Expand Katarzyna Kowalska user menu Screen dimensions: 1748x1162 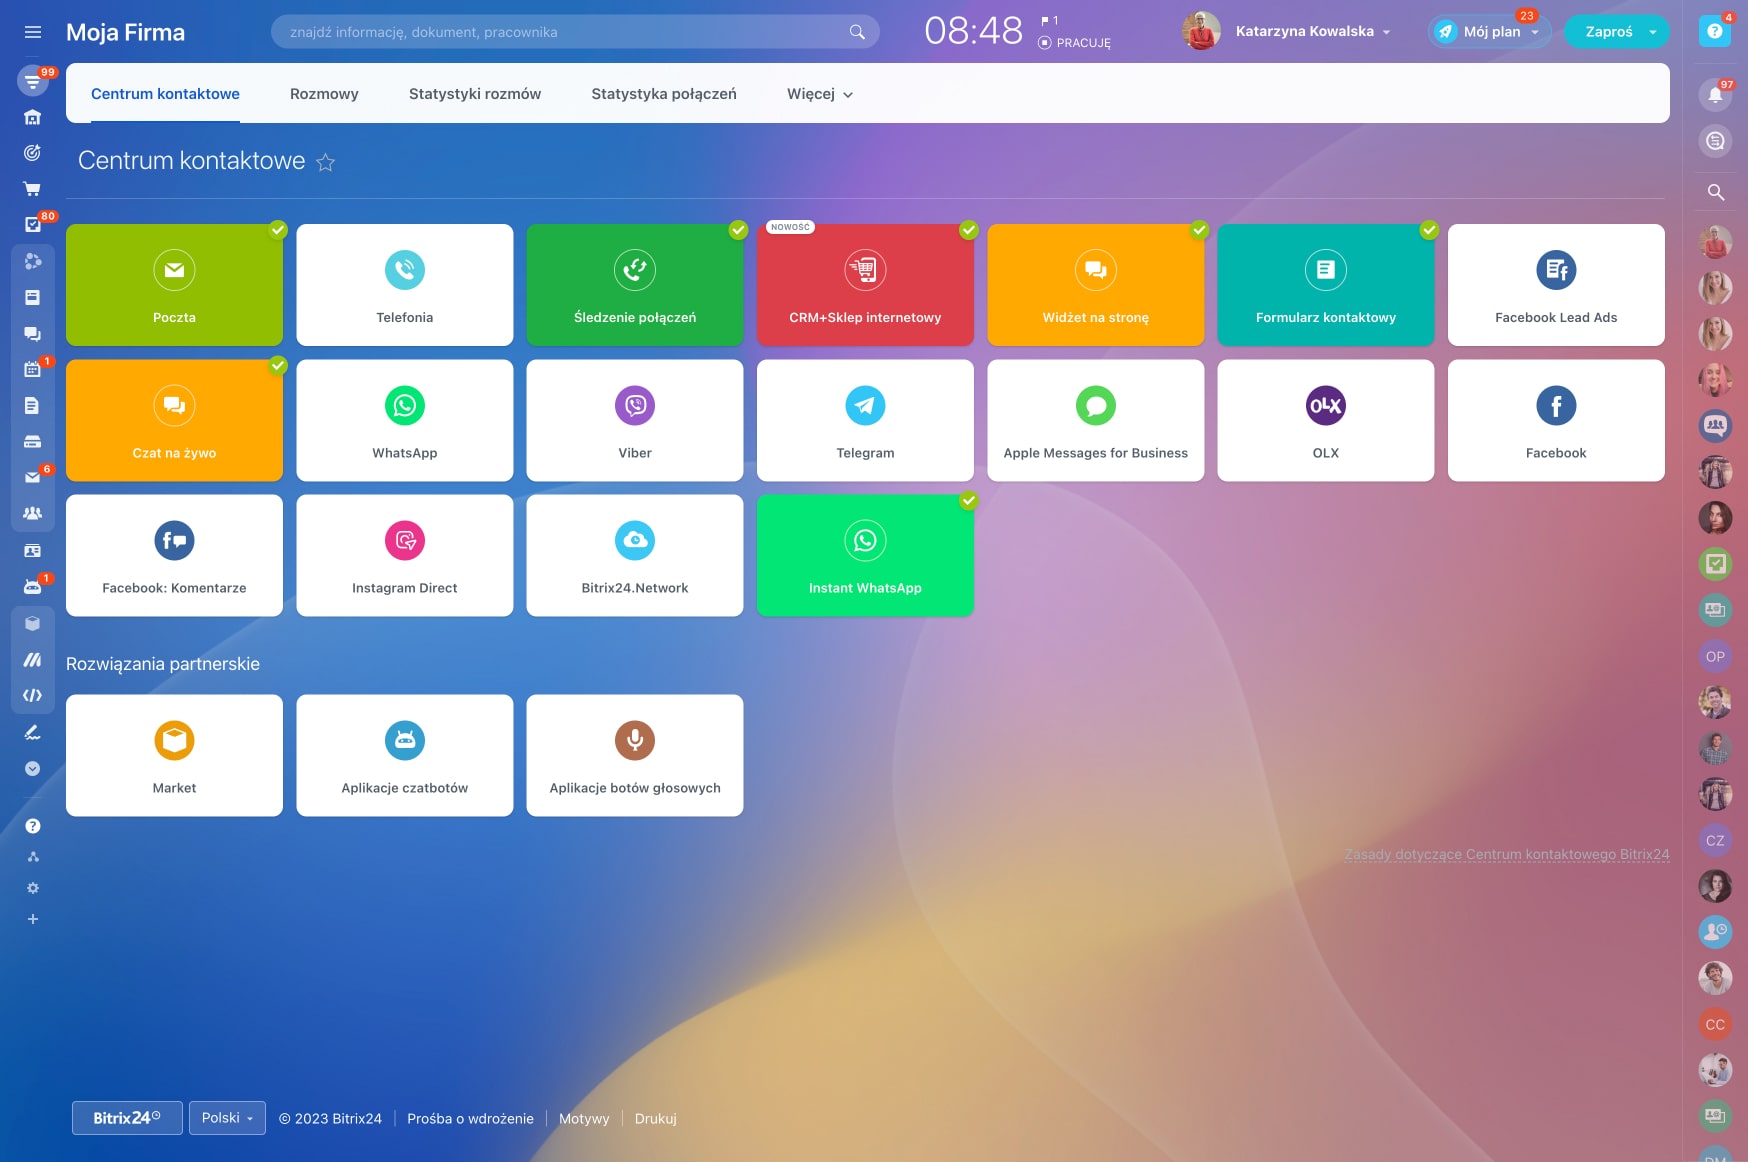click(1313, 32)
